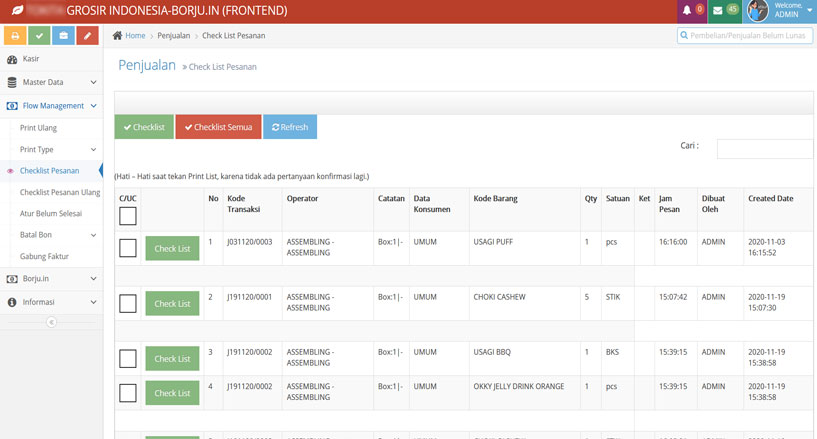817x439 pixels.
Task: Click the Flow Management money icon
Action: [12, 106]
